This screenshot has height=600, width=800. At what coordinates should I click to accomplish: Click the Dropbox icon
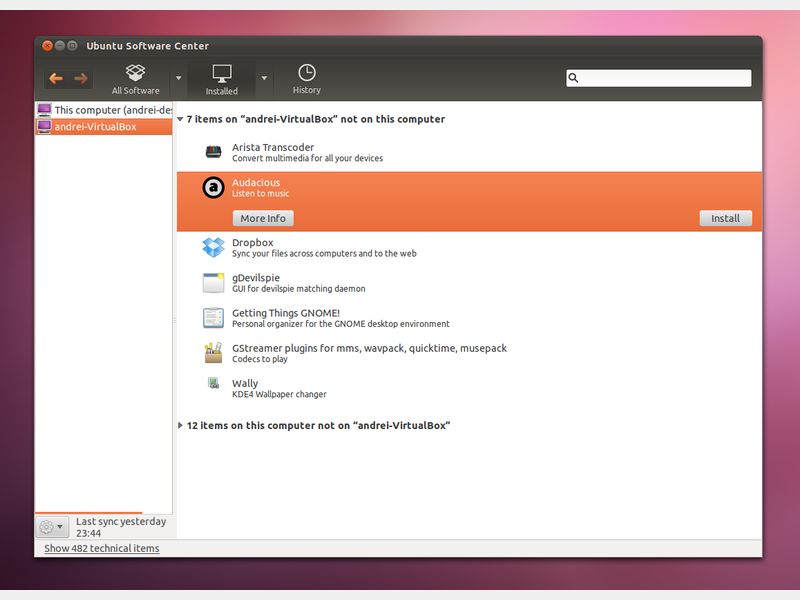tap(213, 247)
